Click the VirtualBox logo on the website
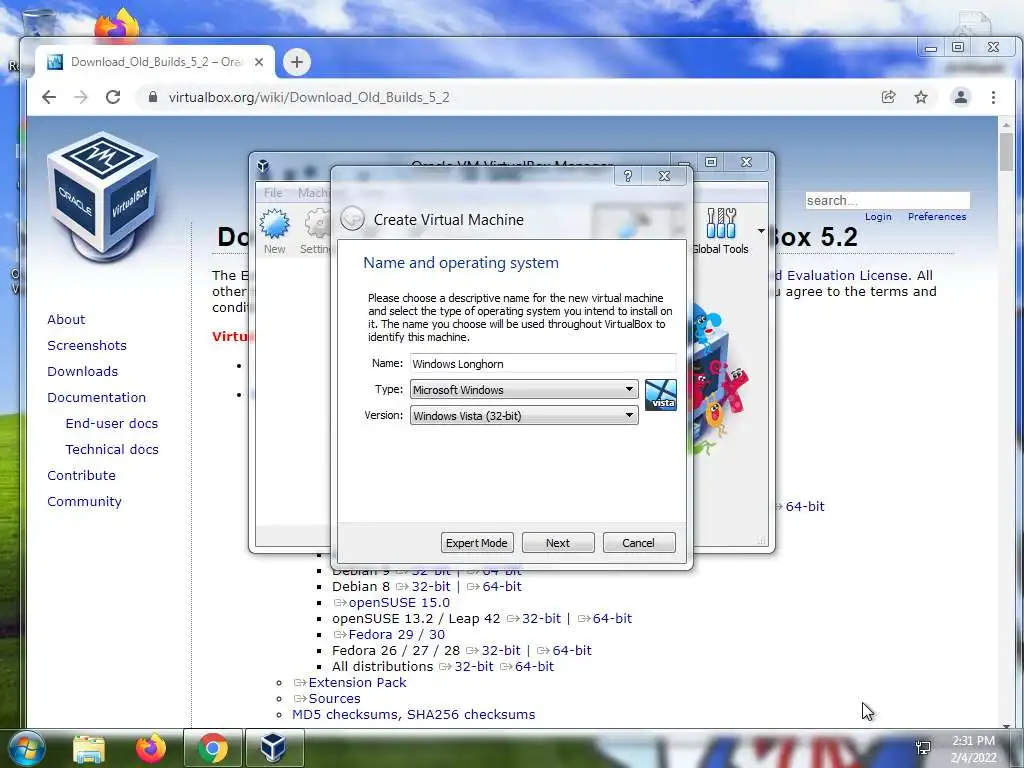Image resolution: width=1024 pixels, height=768 pixels. point(103,195)
